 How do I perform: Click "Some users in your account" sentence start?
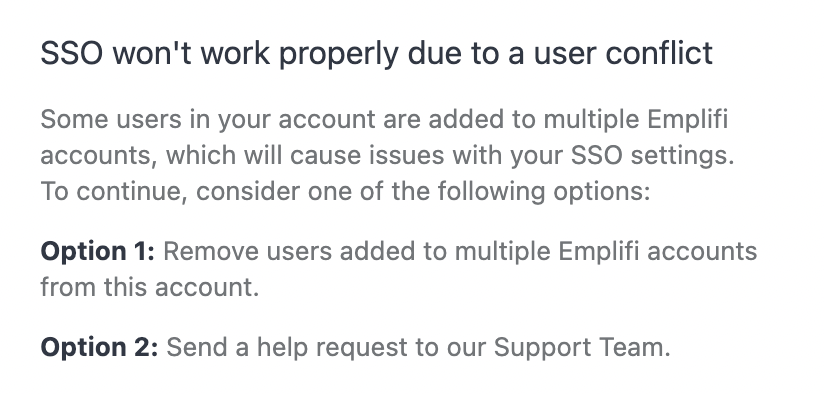(208, 120)
